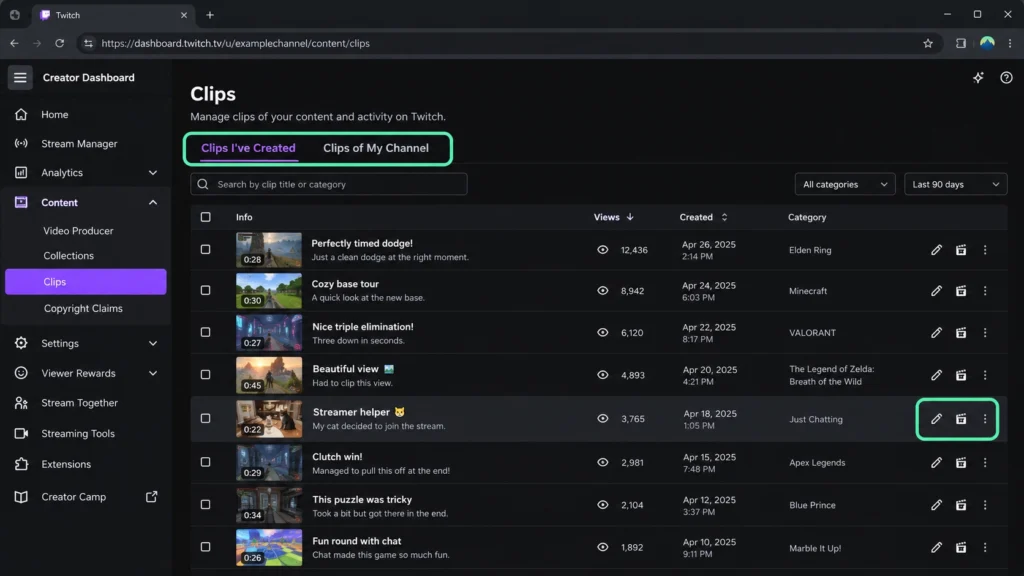The width and height of the screenshot is (1024, 576).
Task: Check the 'Fun round with chat' checkbox
Action: (x=205, y=547)
